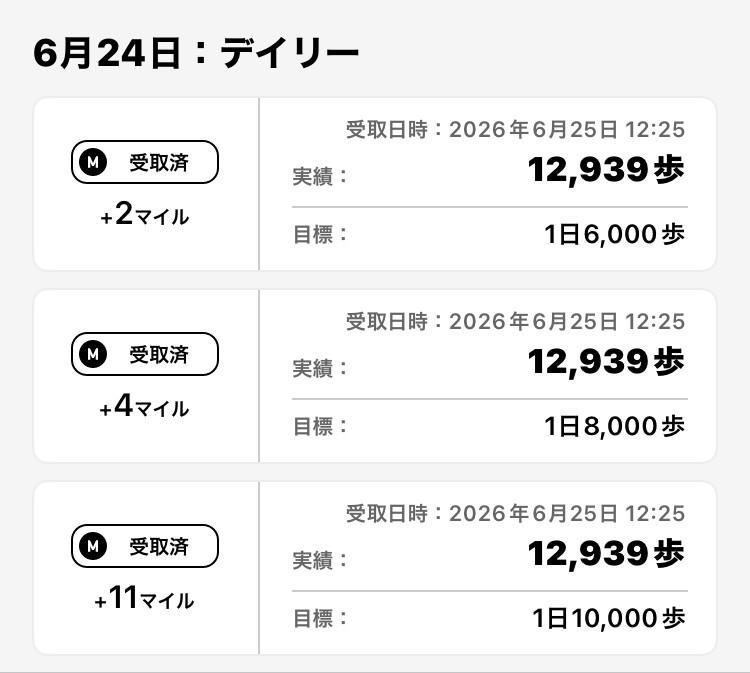750x673 pixels.
Task: Click the 1日10,000歩 goal text
Action: coord(608,618)
